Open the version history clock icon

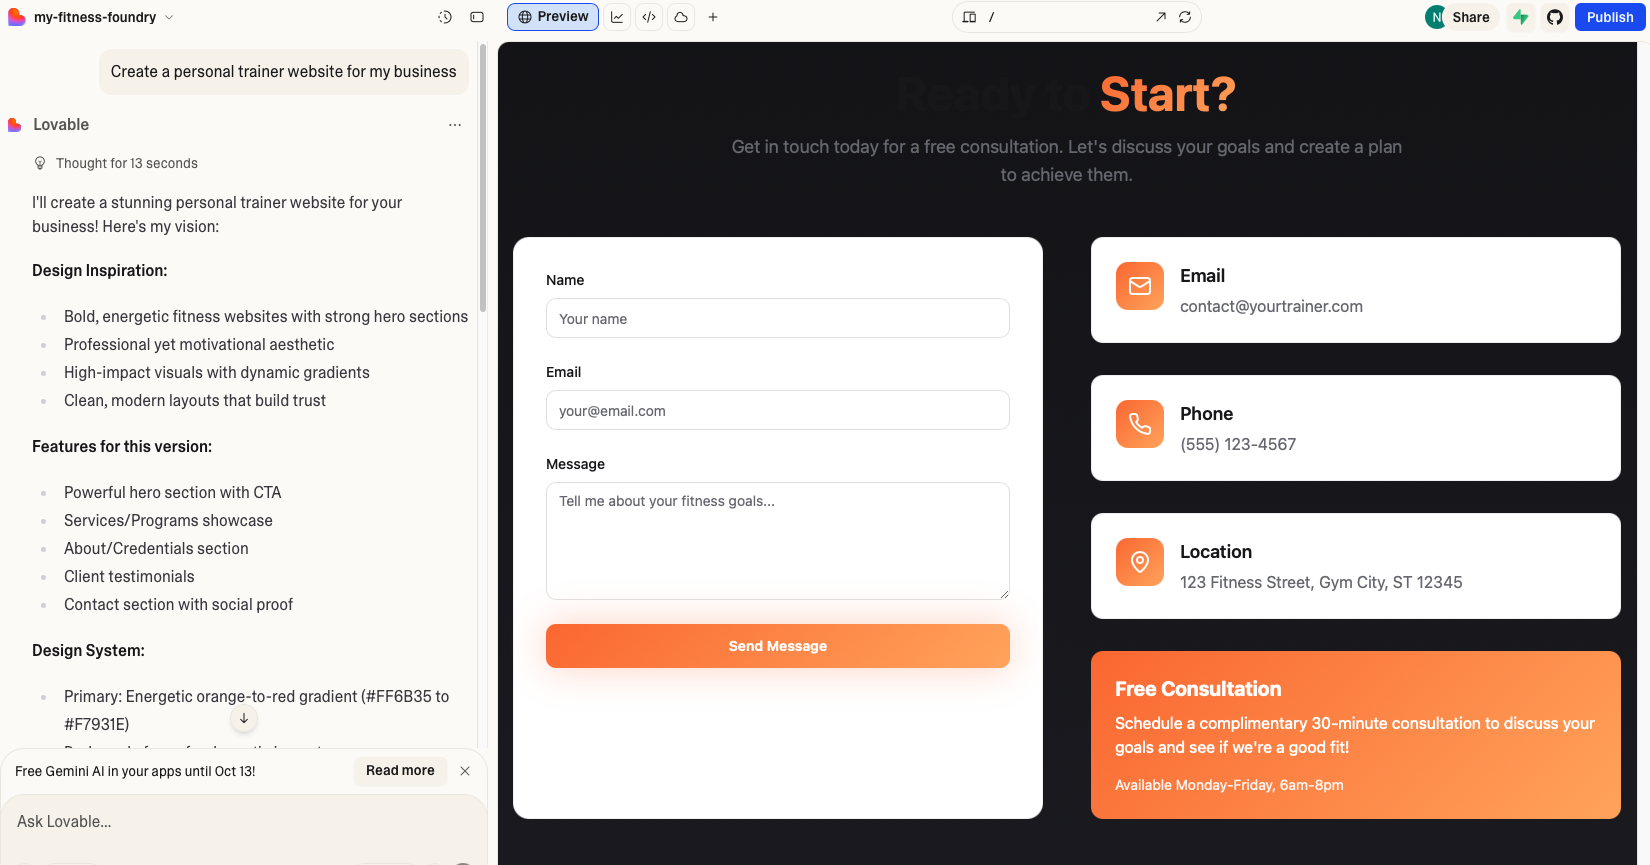coord(445,17)
